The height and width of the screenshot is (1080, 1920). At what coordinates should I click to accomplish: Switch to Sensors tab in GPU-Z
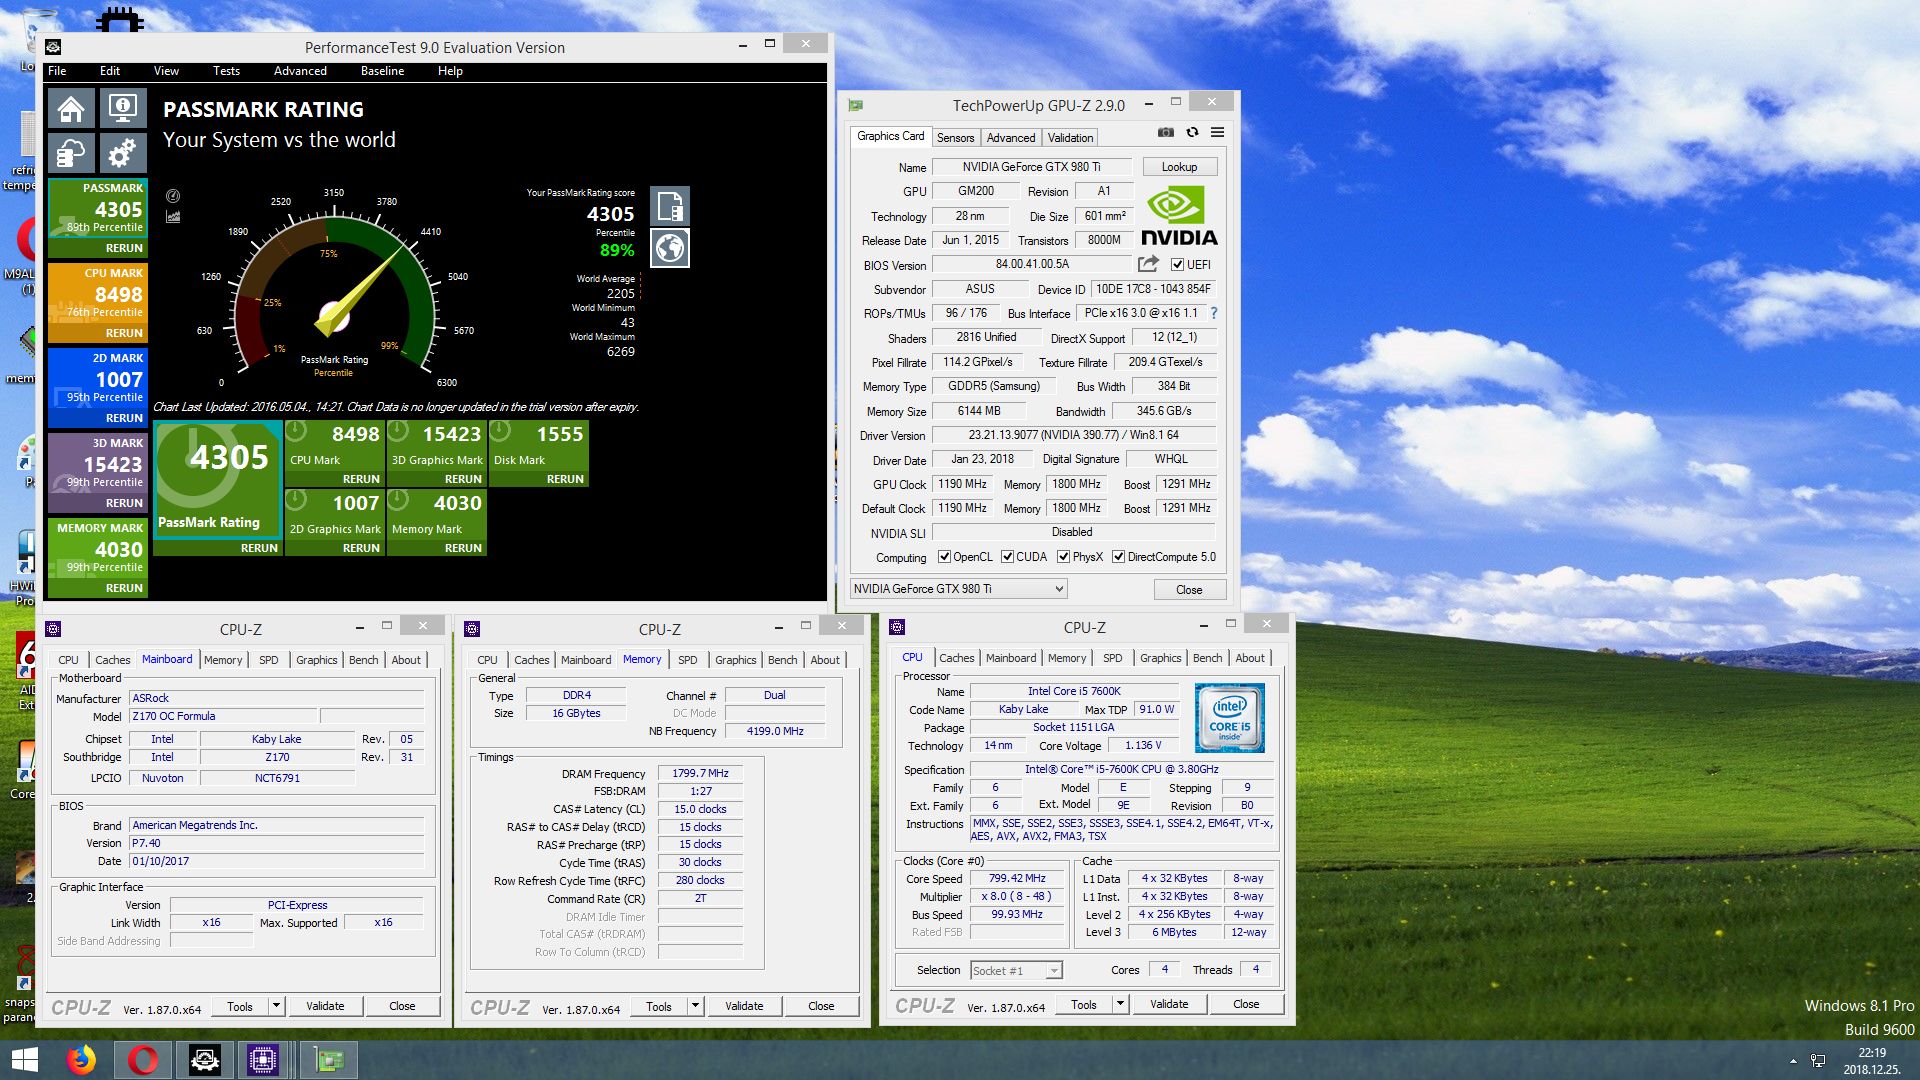[x=955, y=138]
